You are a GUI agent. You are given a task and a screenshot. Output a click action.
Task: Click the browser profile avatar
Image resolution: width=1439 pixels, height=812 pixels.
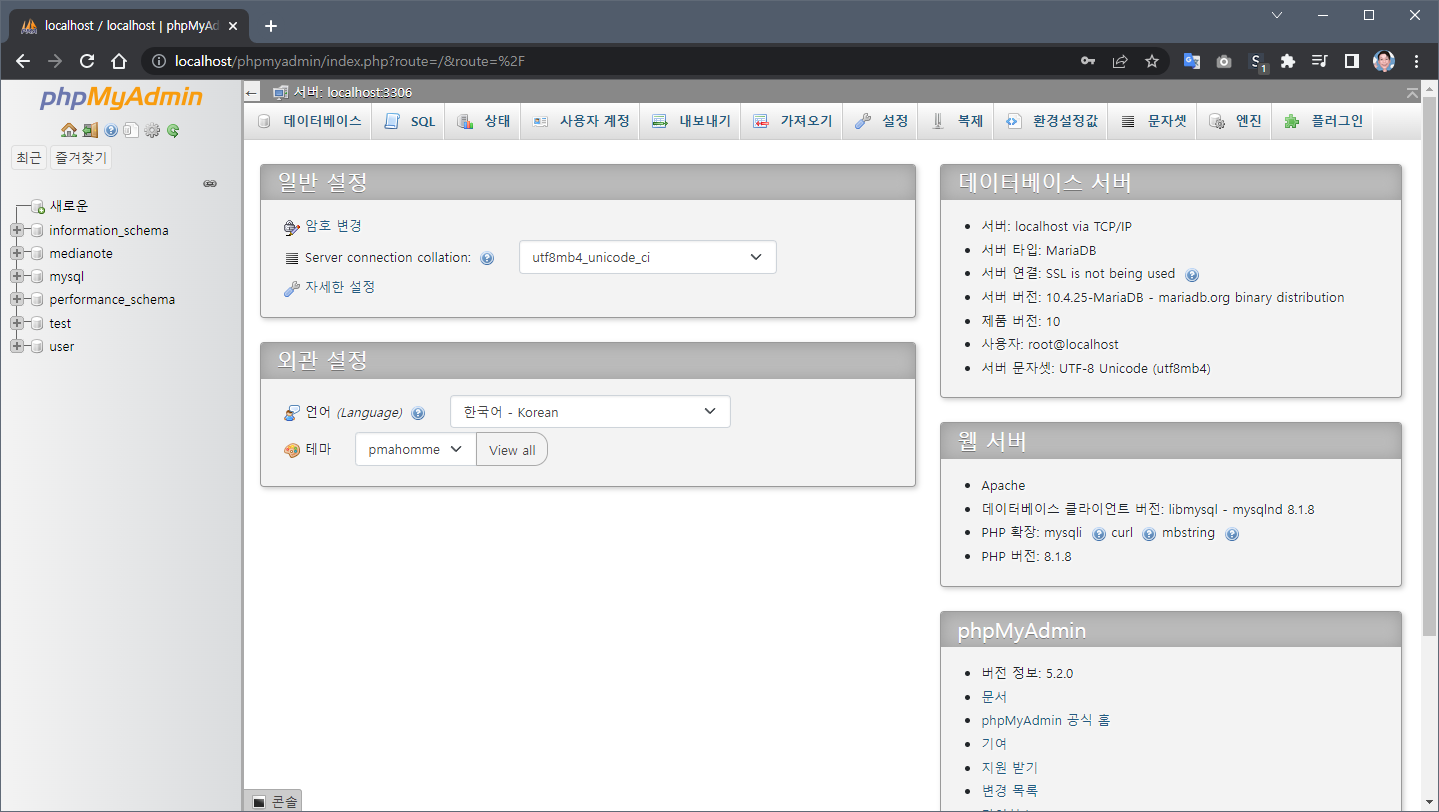point(1384,61)
